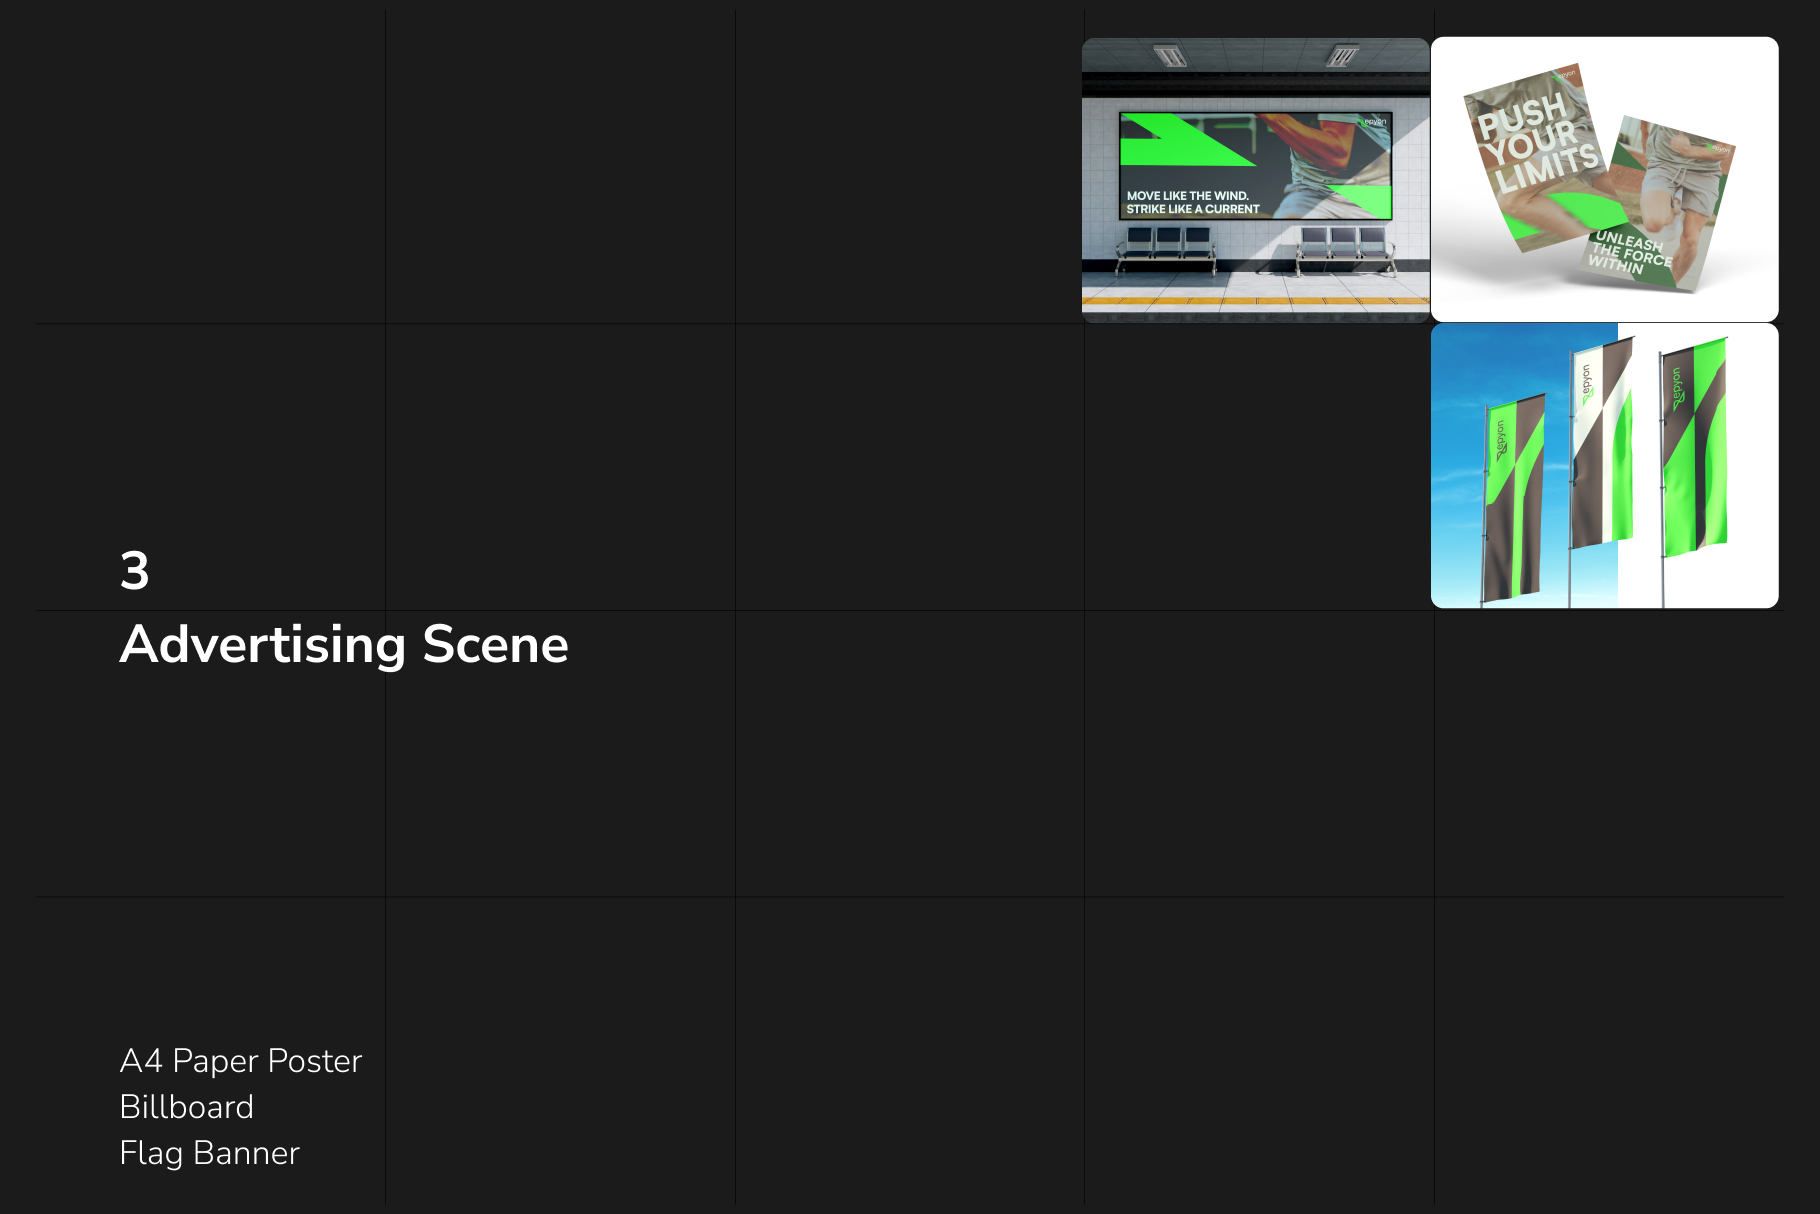Click the epyon logo on the rightmost flag
1820x1214 pixels.
point(1677,388)
